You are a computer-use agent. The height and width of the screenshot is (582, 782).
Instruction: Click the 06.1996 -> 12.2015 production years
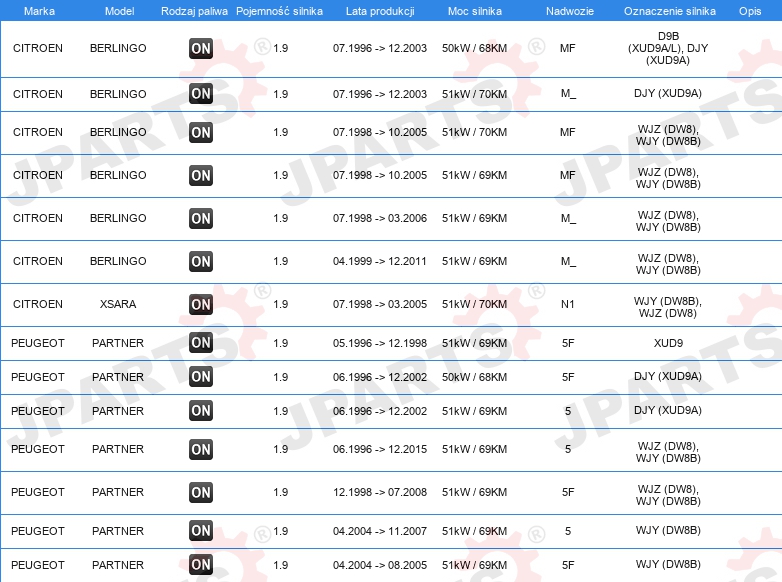click(x=380, y=449)
